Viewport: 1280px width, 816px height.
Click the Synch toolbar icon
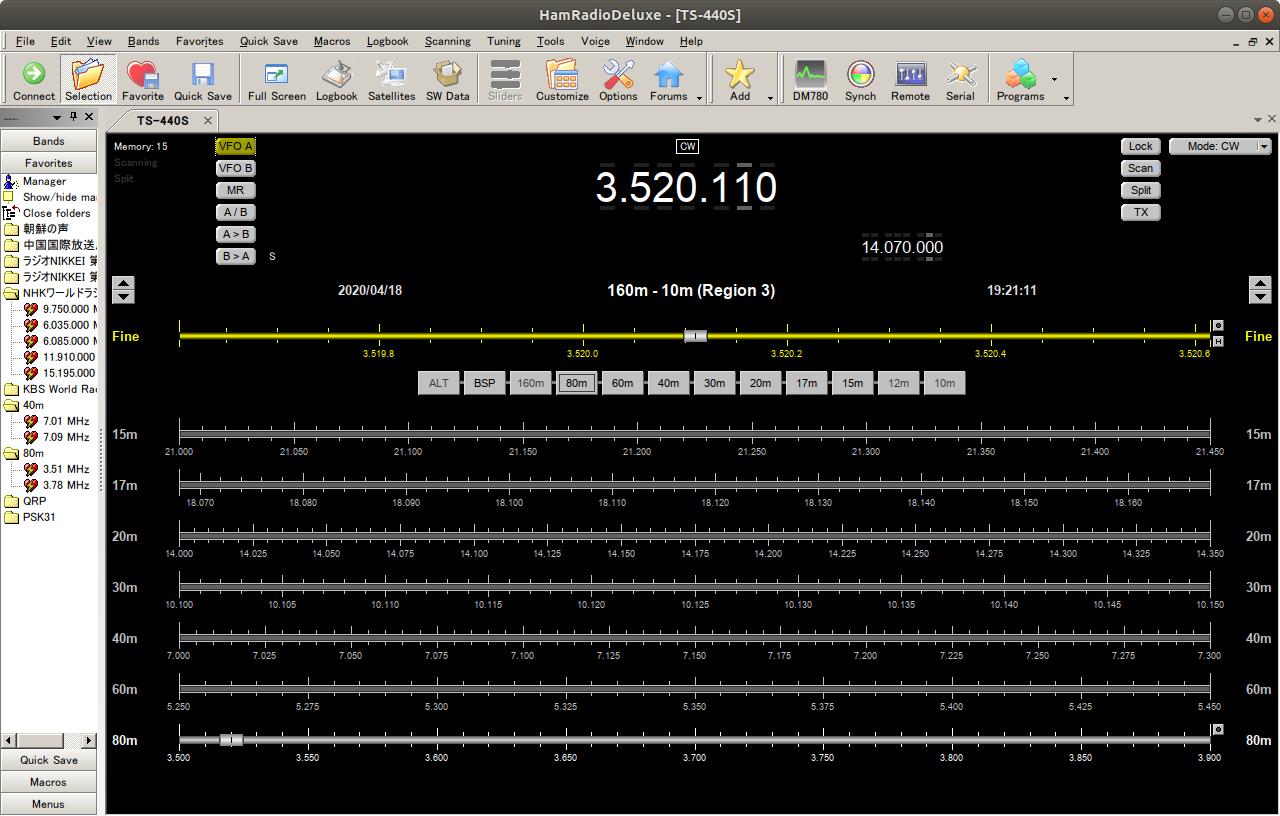click(x=860, y=80)
